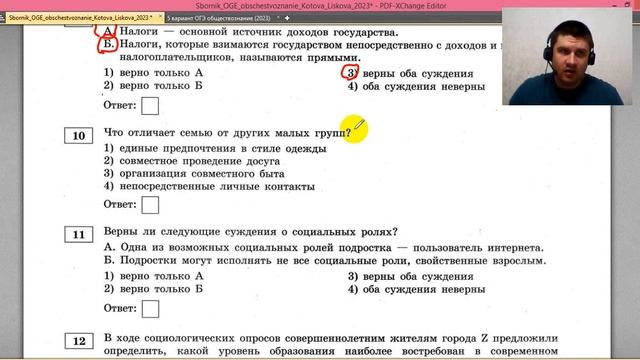Click '1) верно только А' in top question

pyautogui.click(x=153, y=73)
